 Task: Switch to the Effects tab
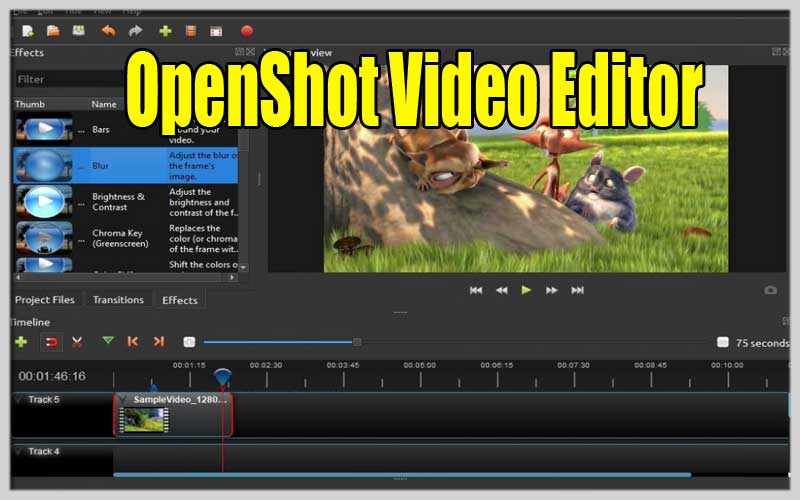[x=180, y=300]
